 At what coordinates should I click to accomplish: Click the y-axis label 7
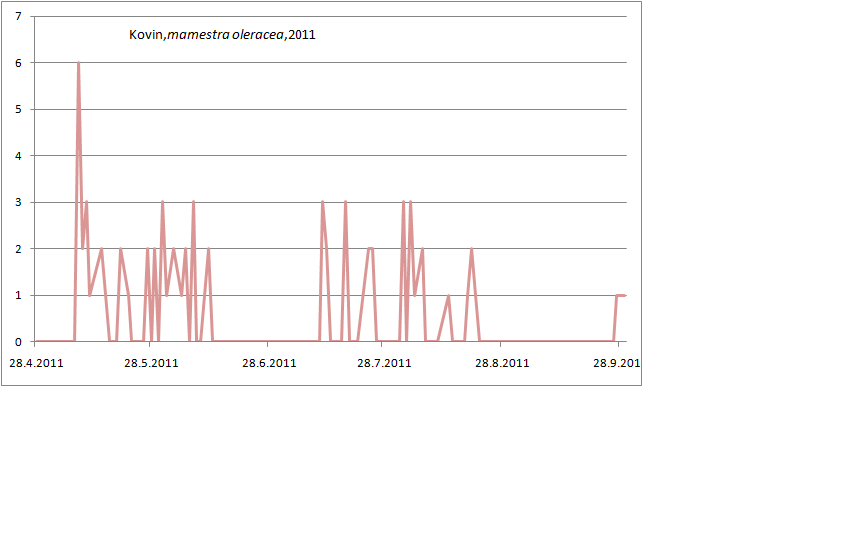18,16
